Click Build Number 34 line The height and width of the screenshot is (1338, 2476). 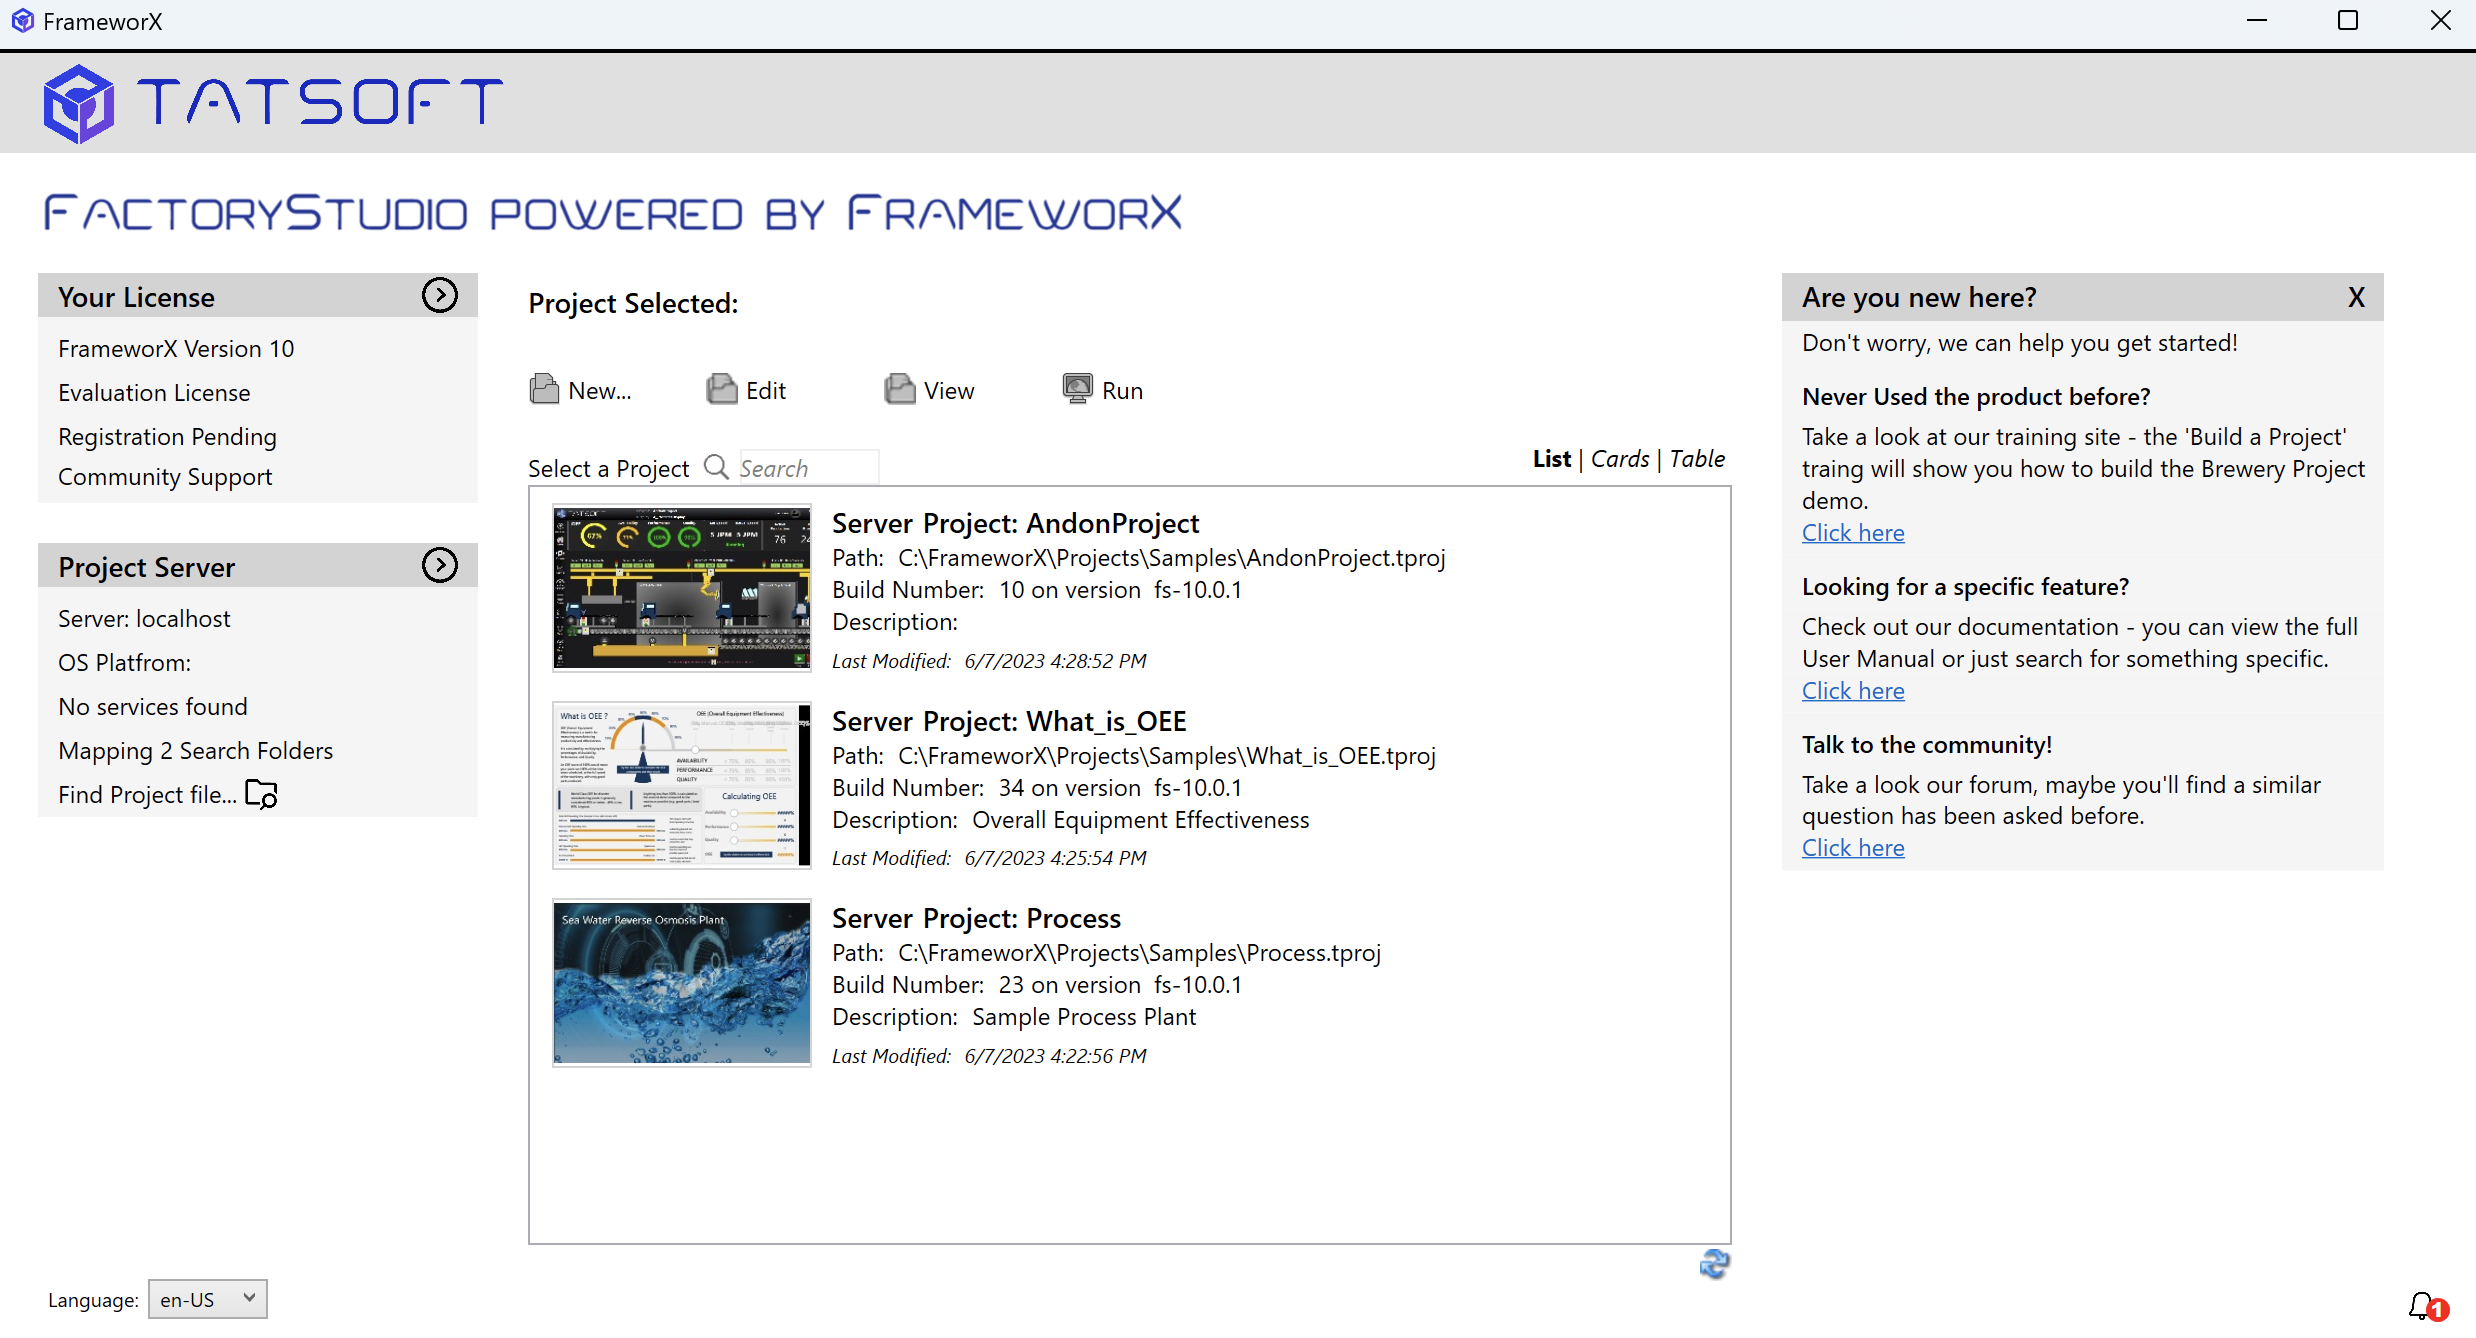pos(1037,788)
